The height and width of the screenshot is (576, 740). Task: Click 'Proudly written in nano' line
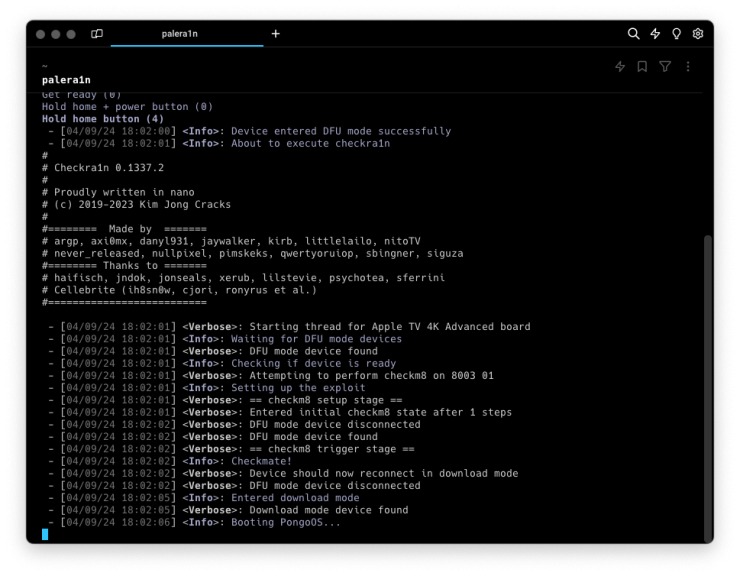(124, 192)
